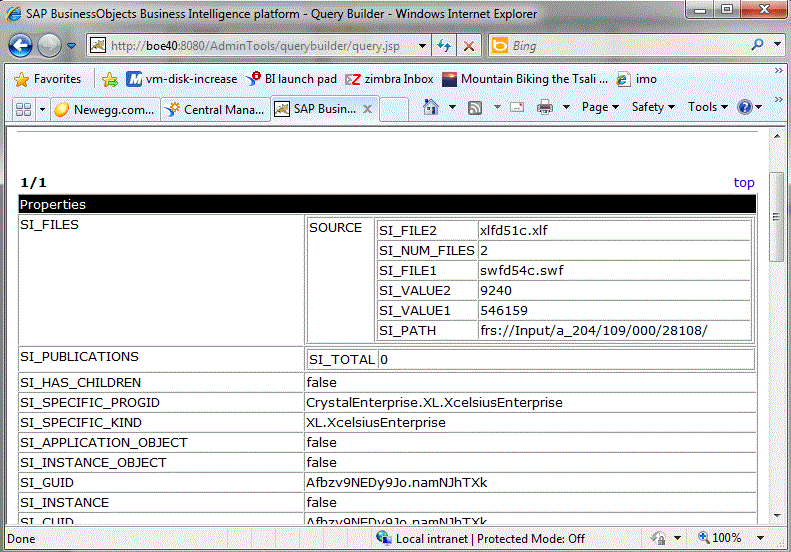Open the Home page icon

430,107
